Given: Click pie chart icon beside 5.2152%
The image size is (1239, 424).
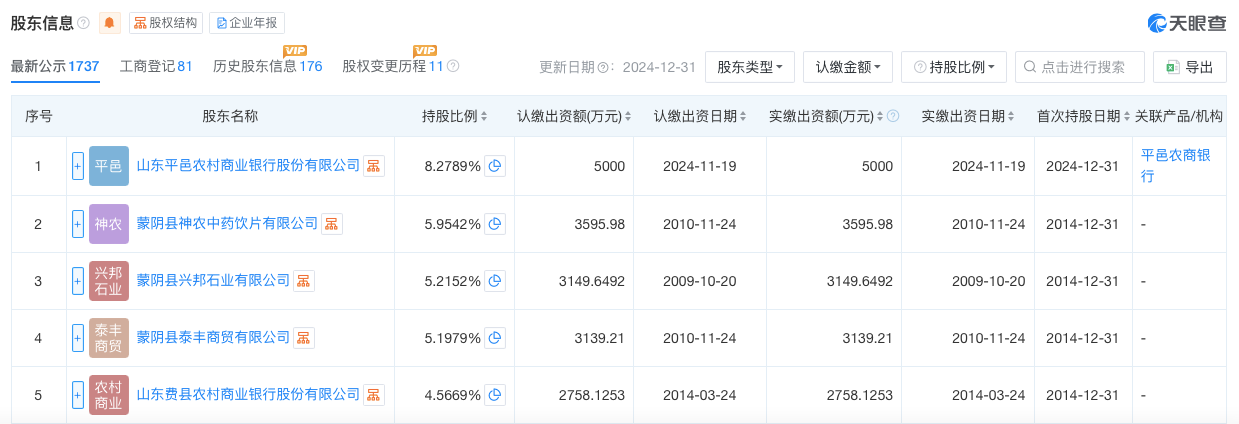Looking at the screenshot, I should pyautogui.click(x=495, y=280).
